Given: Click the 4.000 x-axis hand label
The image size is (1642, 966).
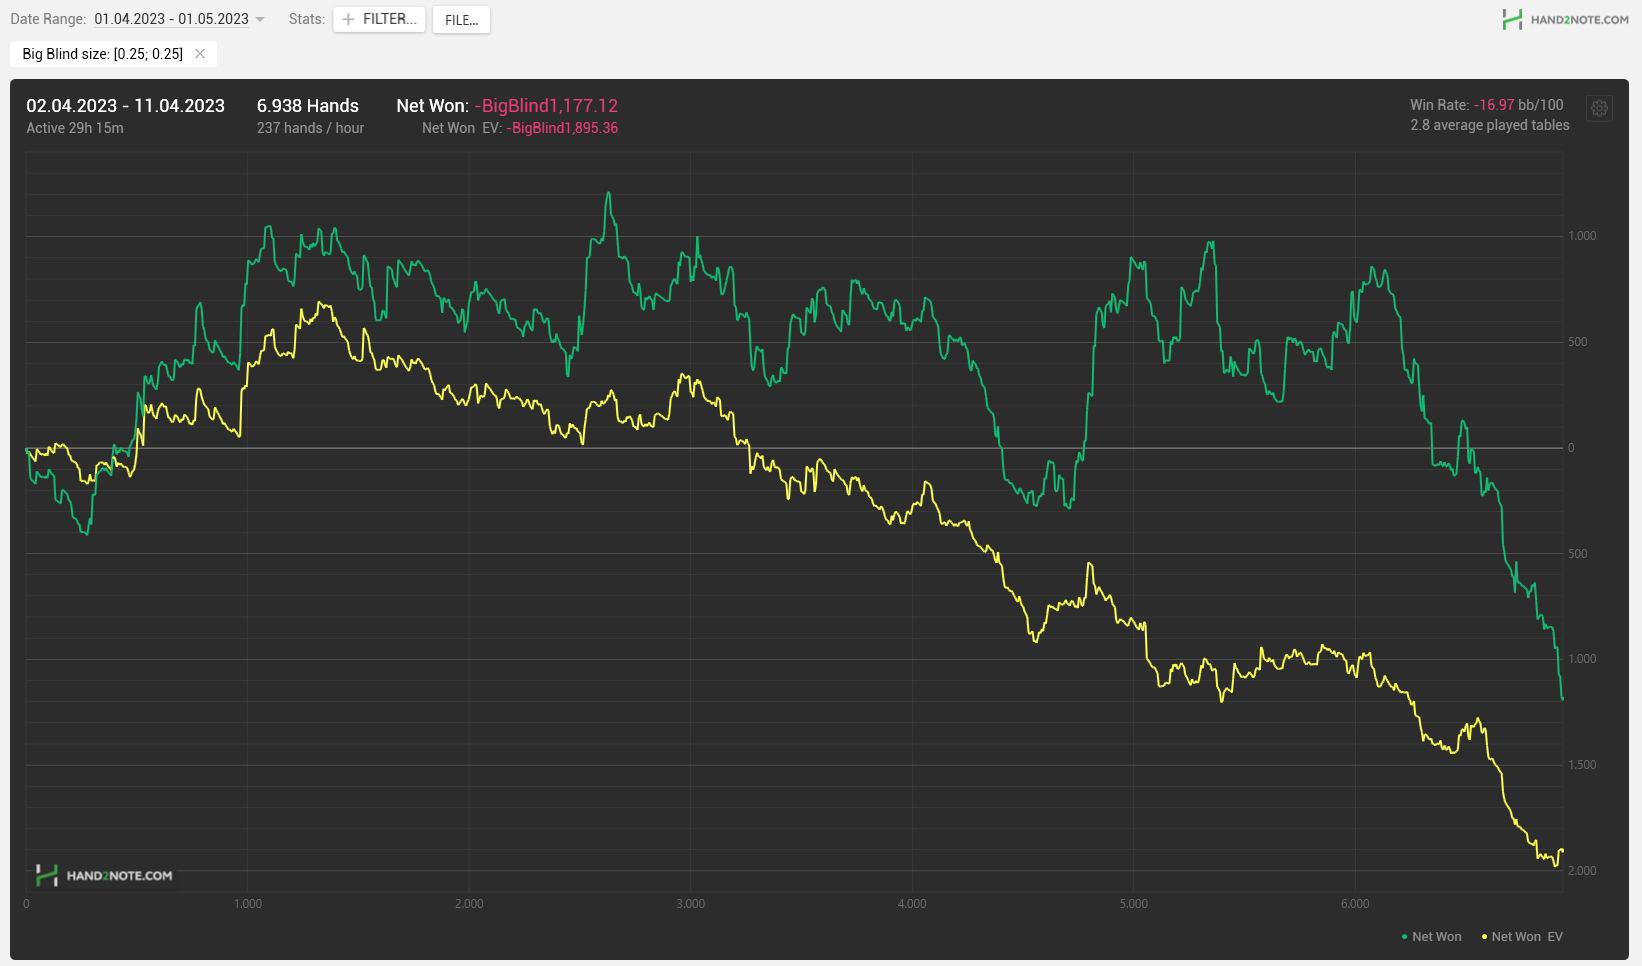Looking at the screenshot, I should [912, 904].
